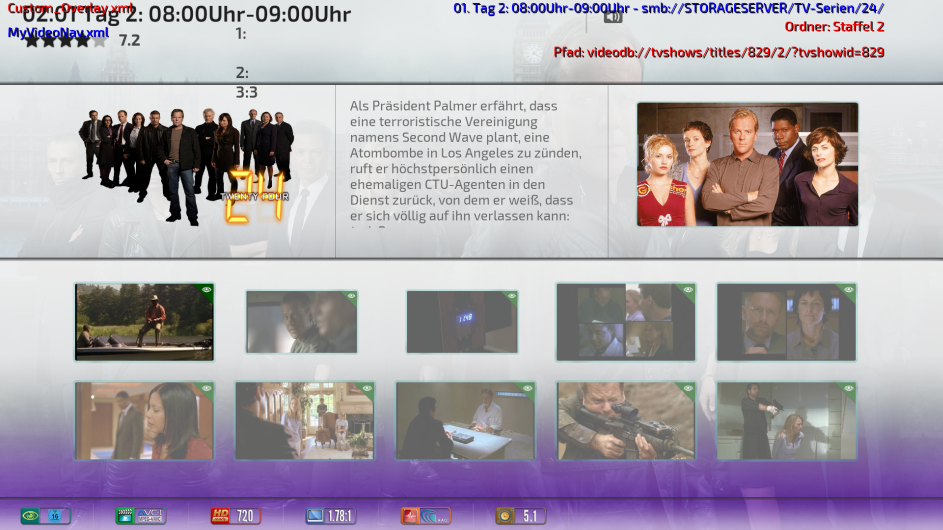Select the gunman with blonde woman thumbnail
The image size is (943, 530).
point(787,421)
